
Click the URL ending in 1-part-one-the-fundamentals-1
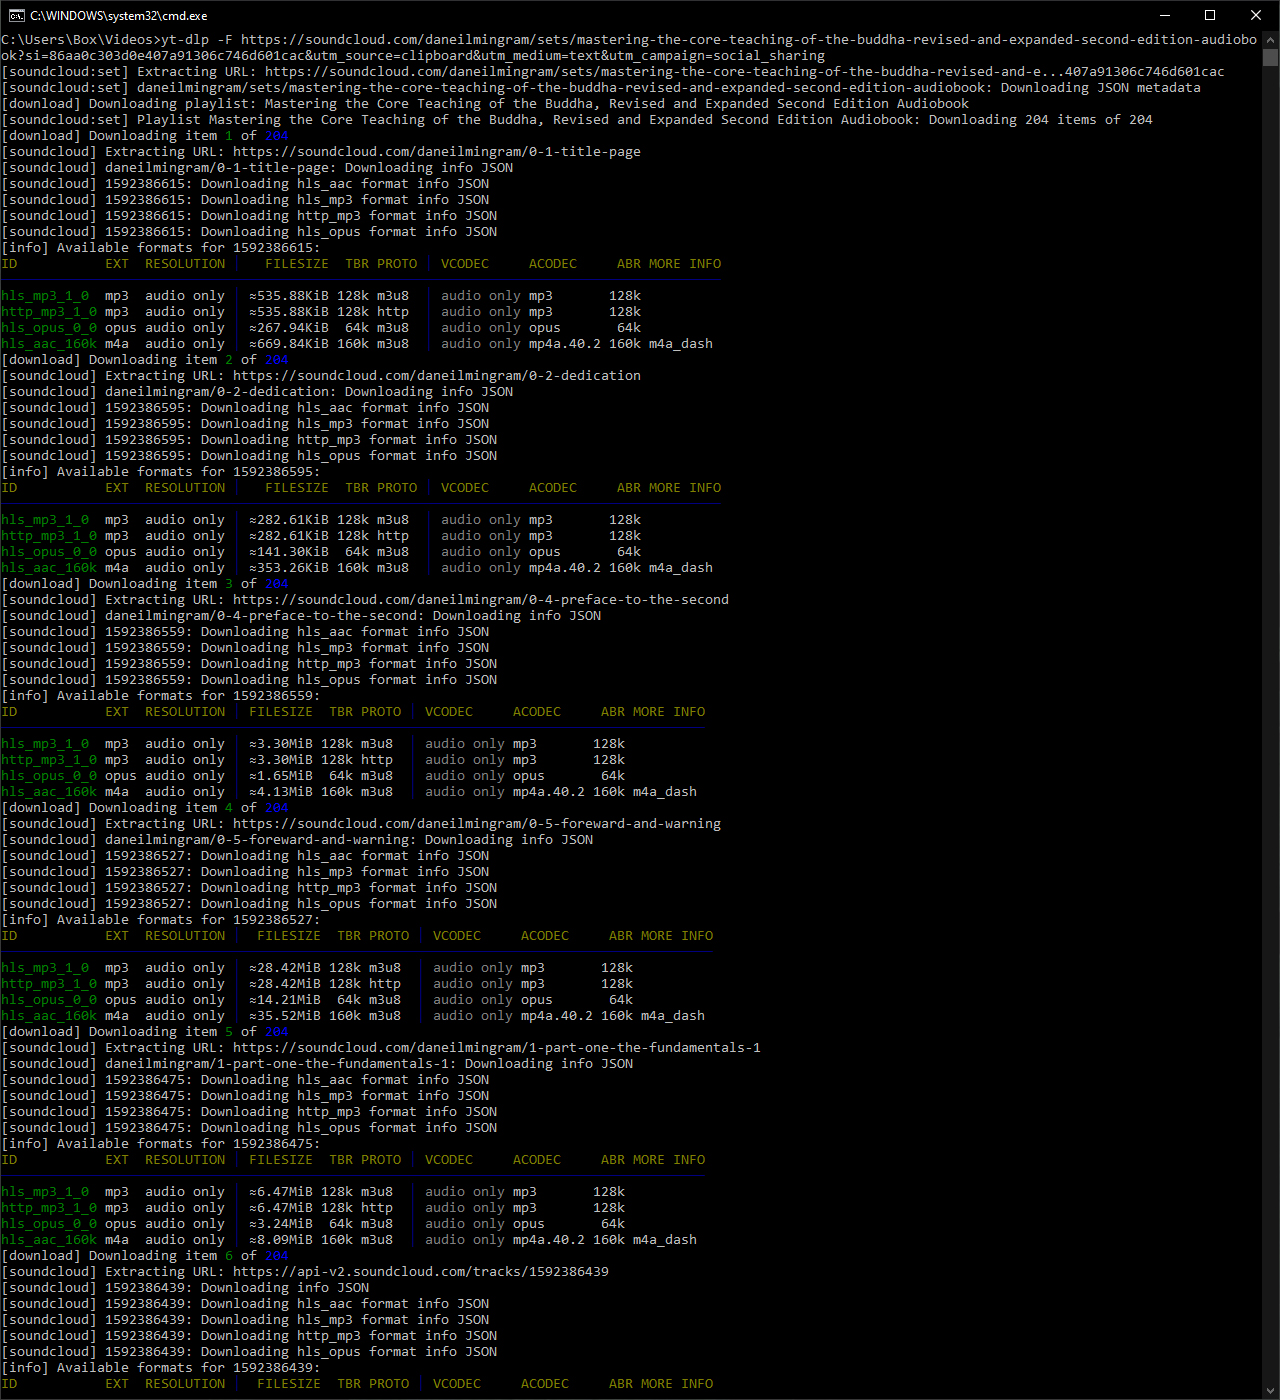click(497, 1048)
